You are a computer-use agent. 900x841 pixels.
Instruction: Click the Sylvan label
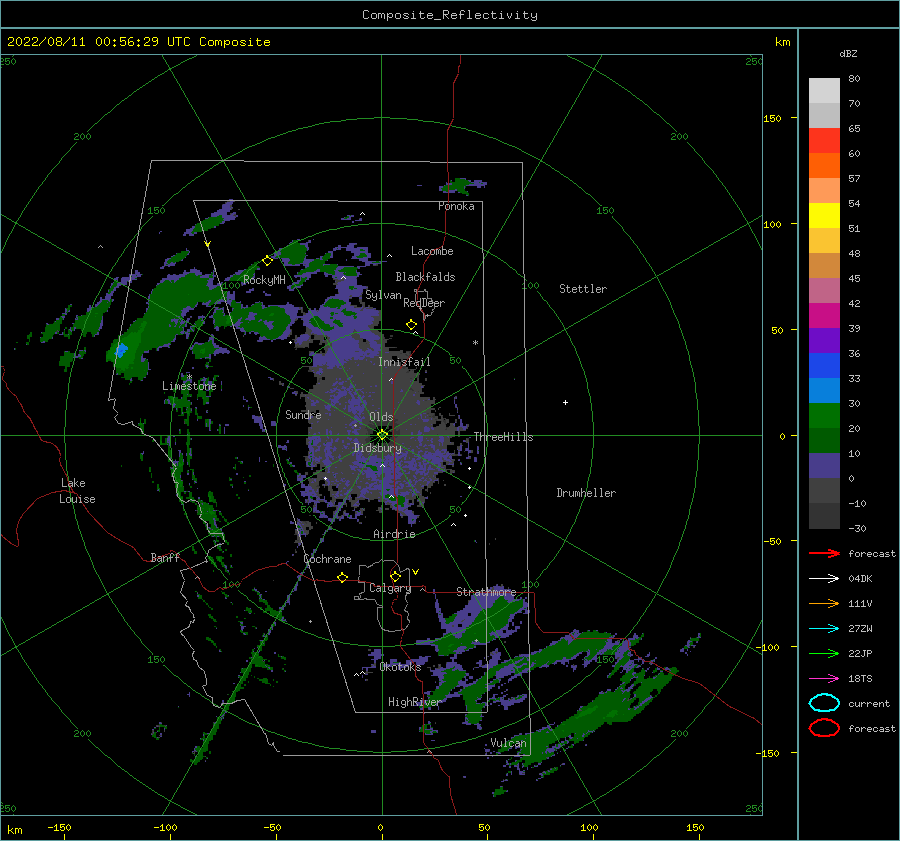click(383, 295)
